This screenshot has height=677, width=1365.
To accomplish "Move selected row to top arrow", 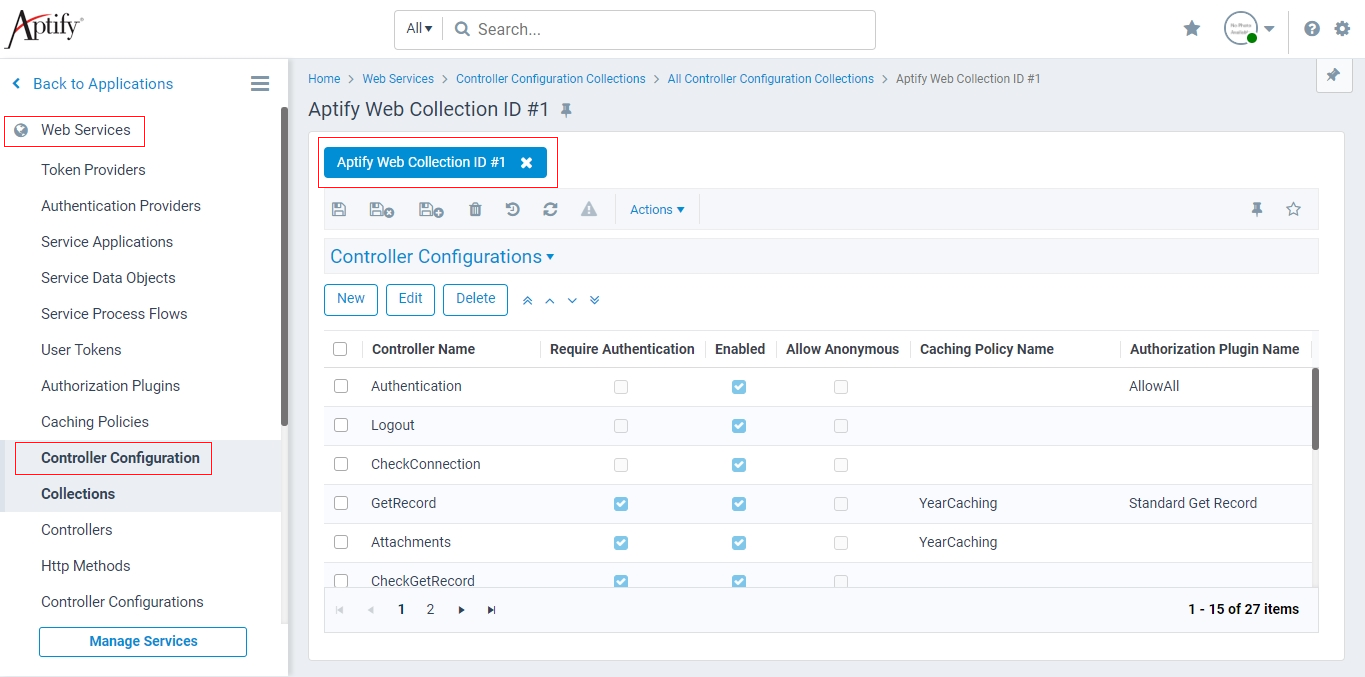I will tap(527, 300).
